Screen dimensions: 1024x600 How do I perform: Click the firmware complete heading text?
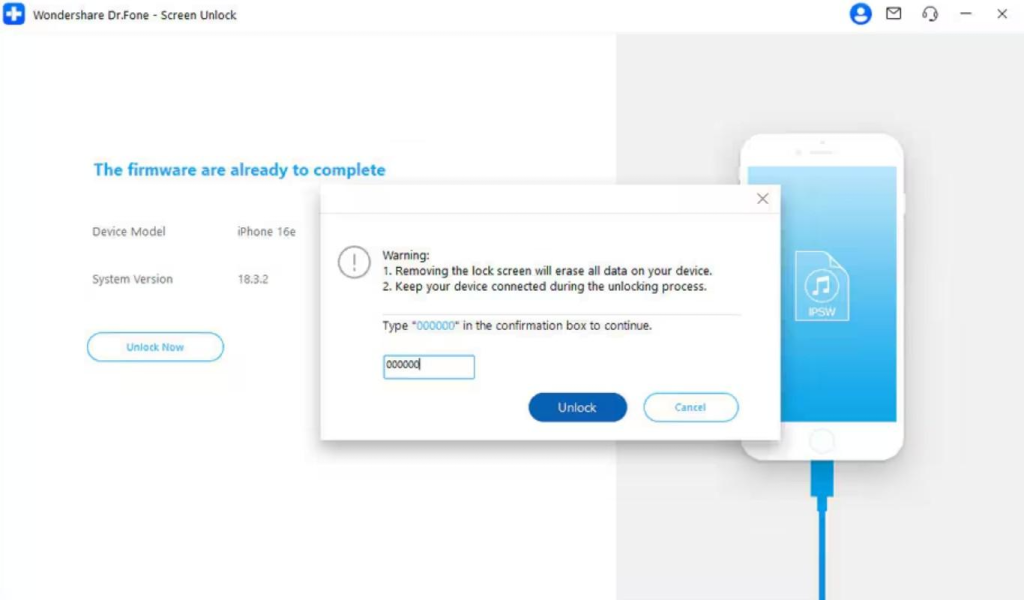coord(239,170)
